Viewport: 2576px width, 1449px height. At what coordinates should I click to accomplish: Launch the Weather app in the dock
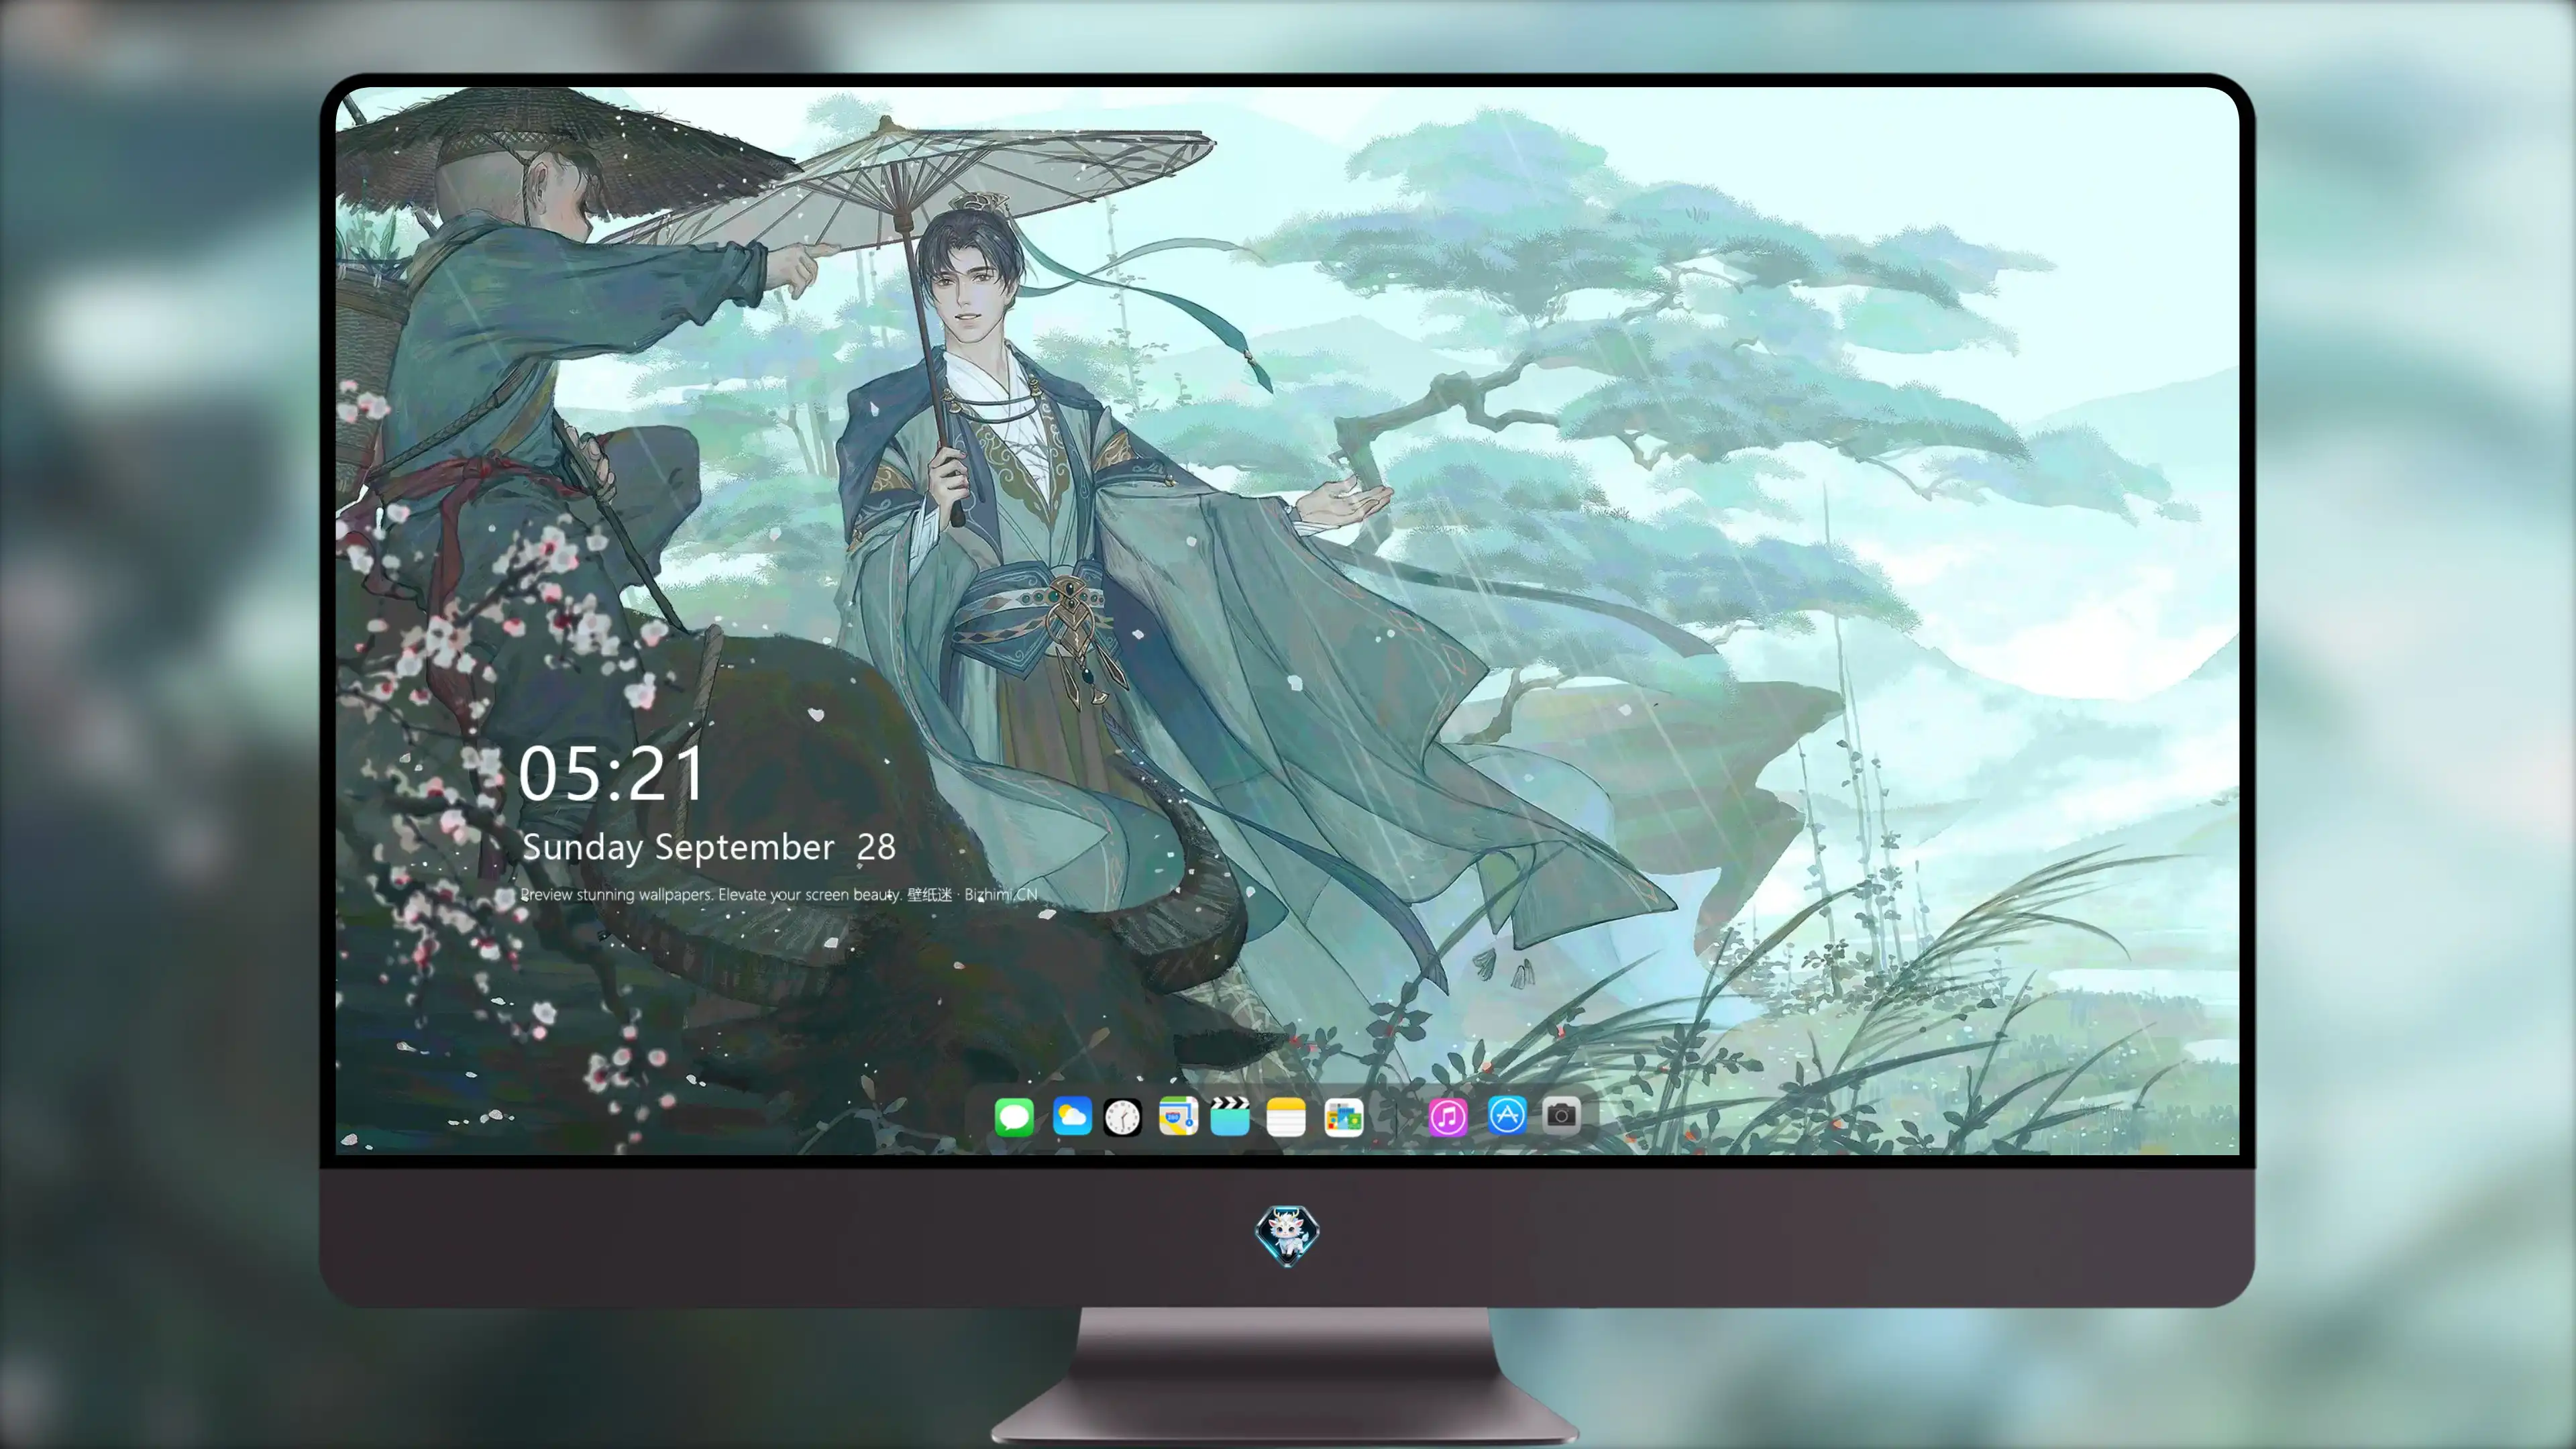[x=1072, y=1116]
